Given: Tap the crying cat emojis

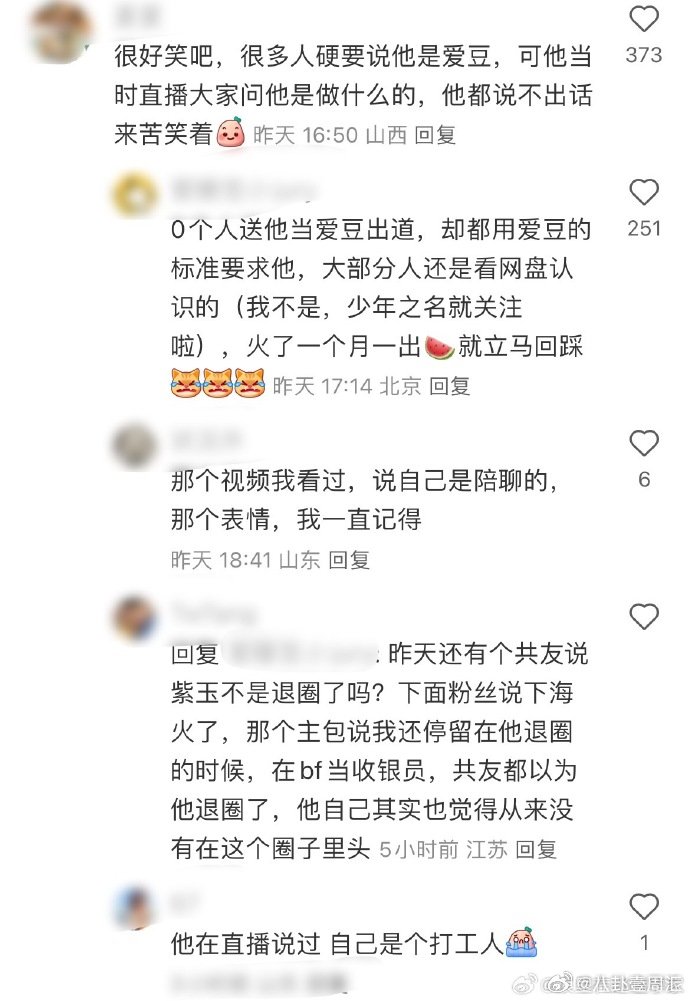Looking at the screenshot, I should coord(218,384).
